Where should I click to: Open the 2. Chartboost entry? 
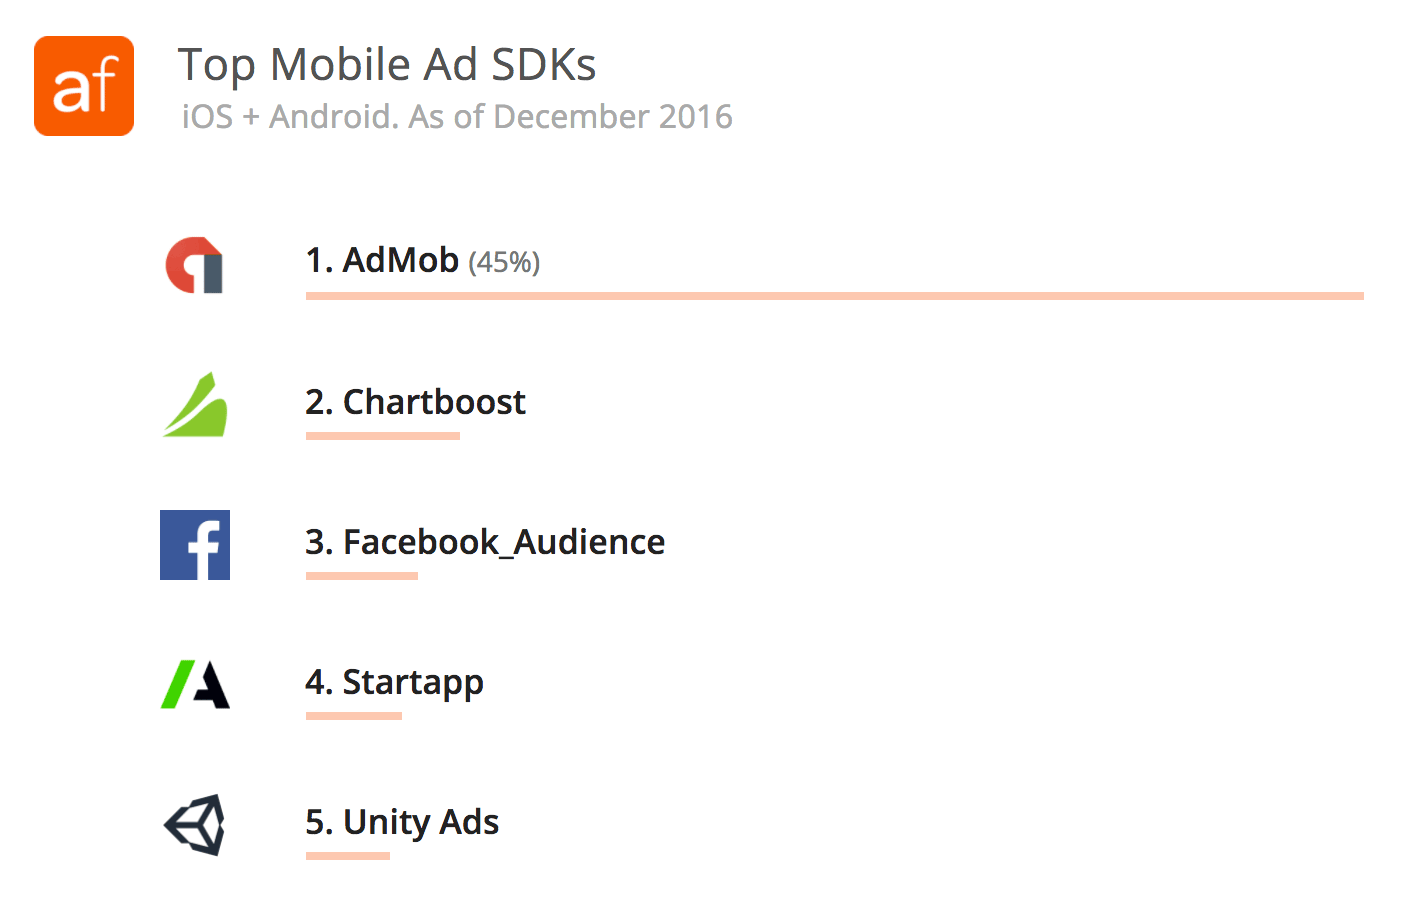pos(415,402)
